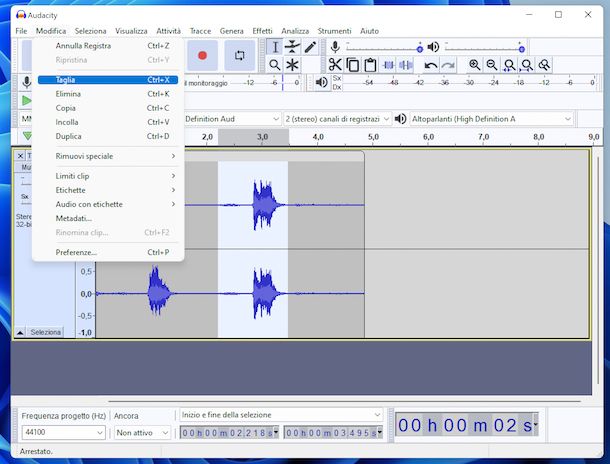The width and height of the screenshot is (610, 464).
Task: Click the Zoom Out magnifier icon
Action: (492, 65)
